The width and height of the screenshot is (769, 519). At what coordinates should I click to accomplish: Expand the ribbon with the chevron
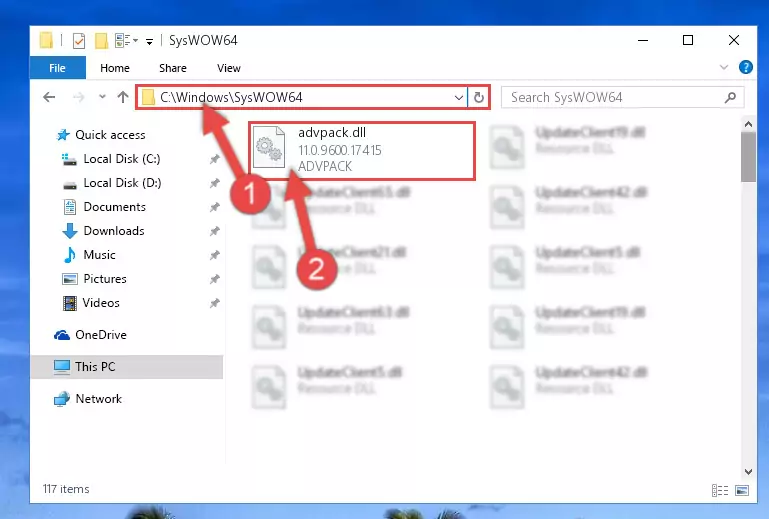(x=723, y=67)
